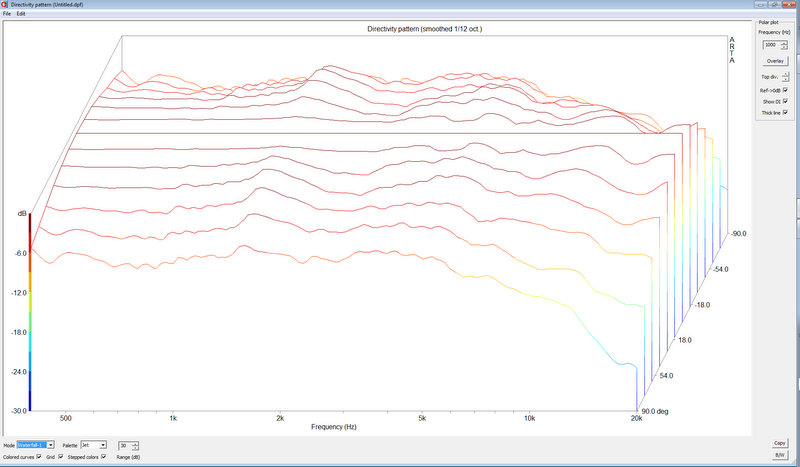Increase Top div. with up arrow
800x467 pixels.
point(784,73)
